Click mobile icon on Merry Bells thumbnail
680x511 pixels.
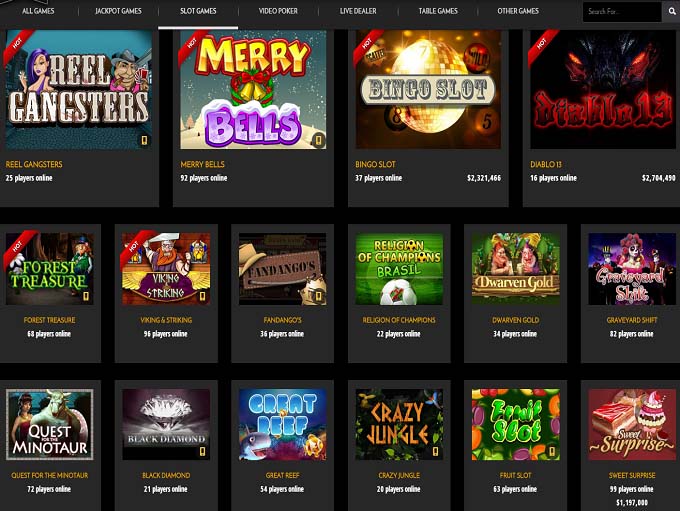[319, 140]
